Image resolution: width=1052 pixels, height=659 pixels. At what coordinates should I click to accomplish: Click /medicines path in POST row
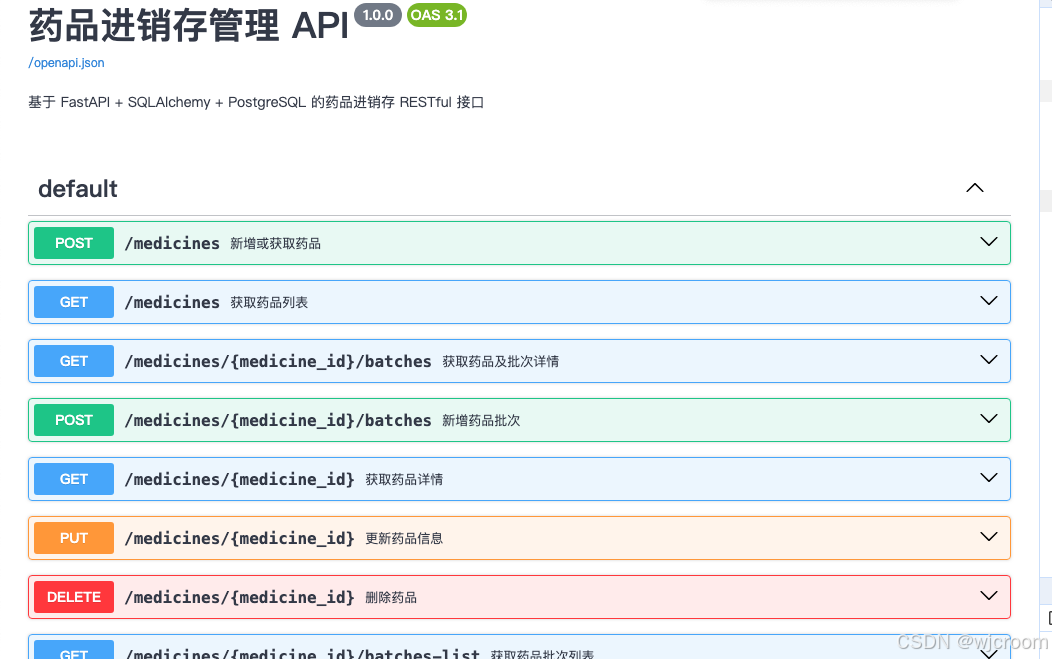coord(172,243)
